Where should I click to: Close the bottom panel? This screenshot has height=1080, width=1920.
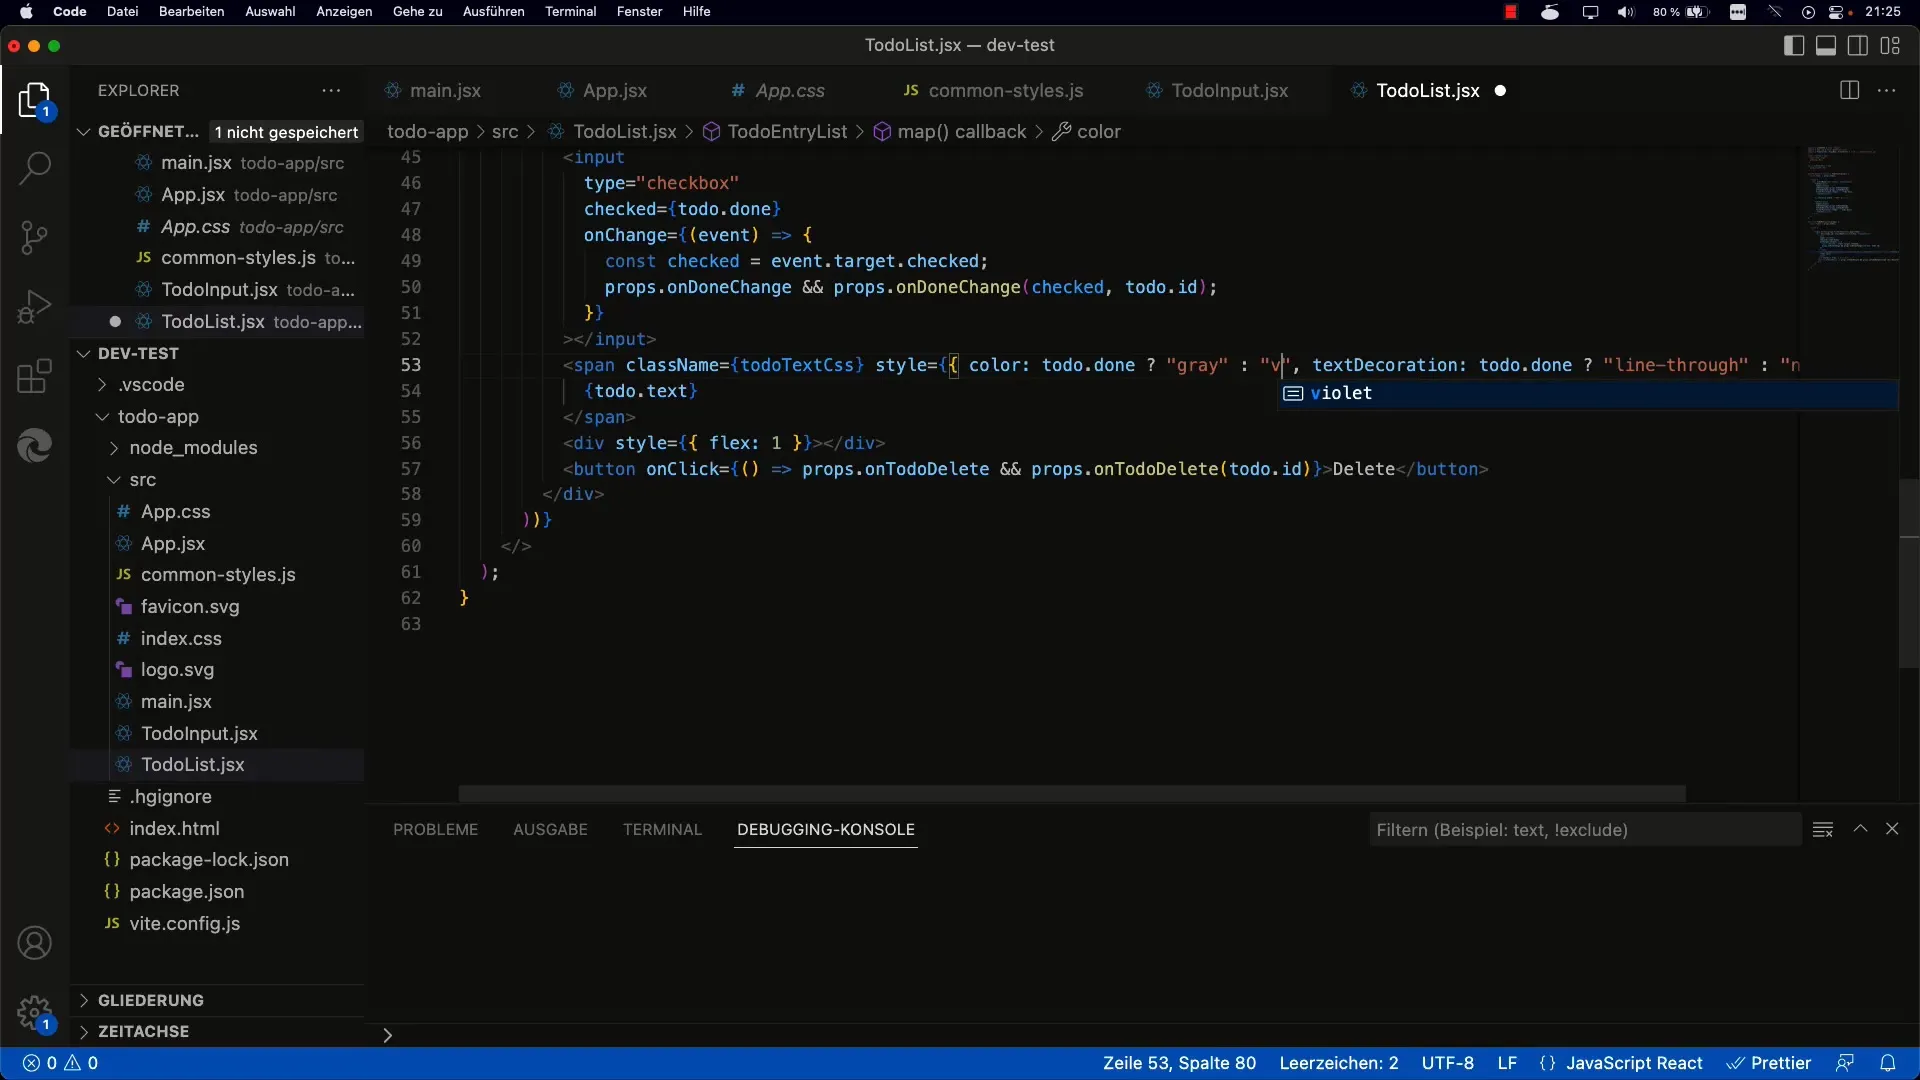[1892, 829]
